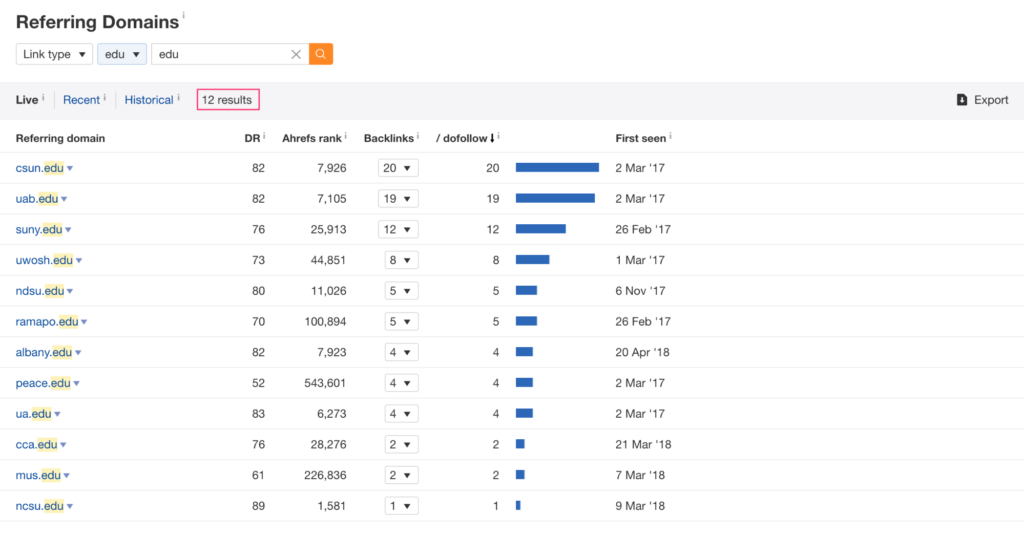The height and width of the screenshot is (536, 1024).
Task: Click info icon next to Ahrefs rank
Action: (350, 136)
